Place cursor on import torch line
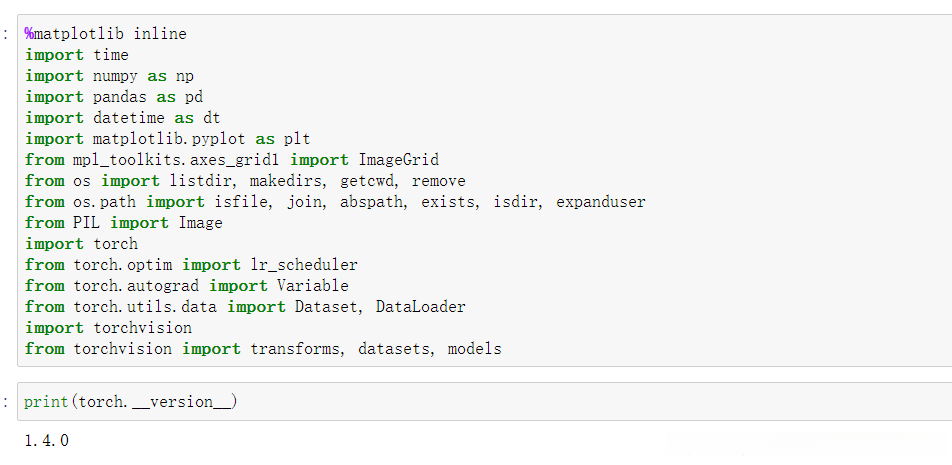 click(82, 244)
